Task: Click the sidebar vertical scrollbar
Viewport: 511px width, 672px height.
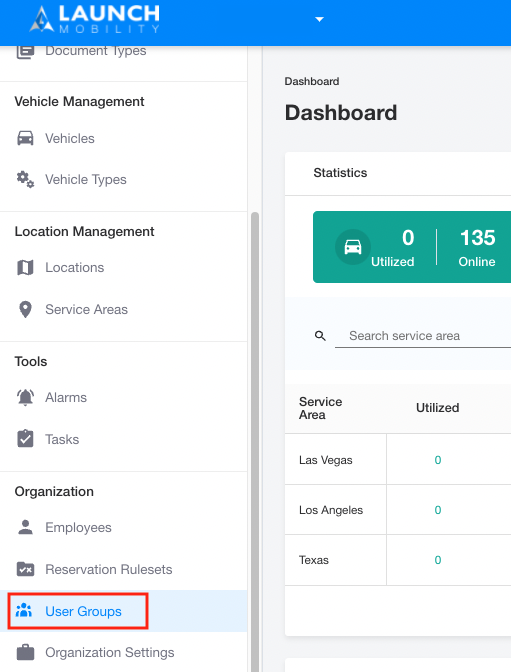Action: (255, 441)
